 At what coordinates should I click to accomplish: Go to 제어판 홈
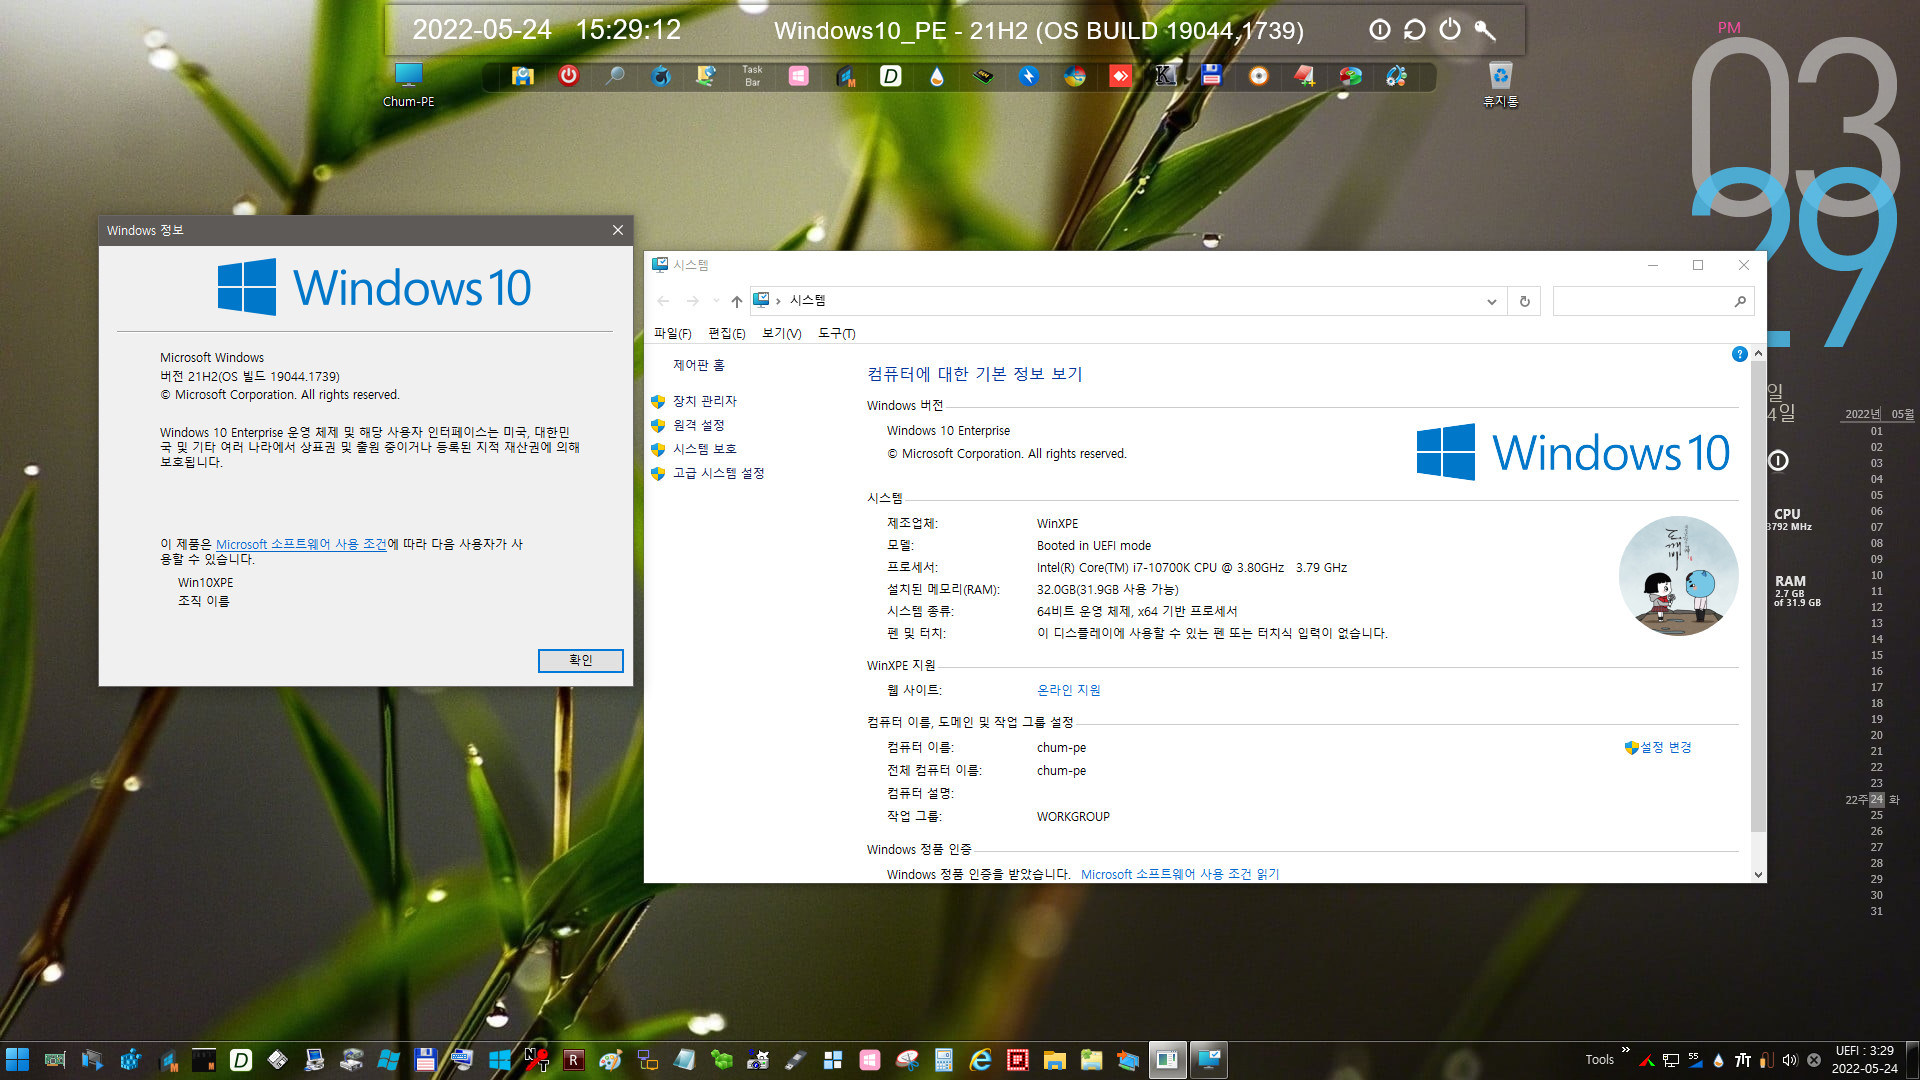699,365
